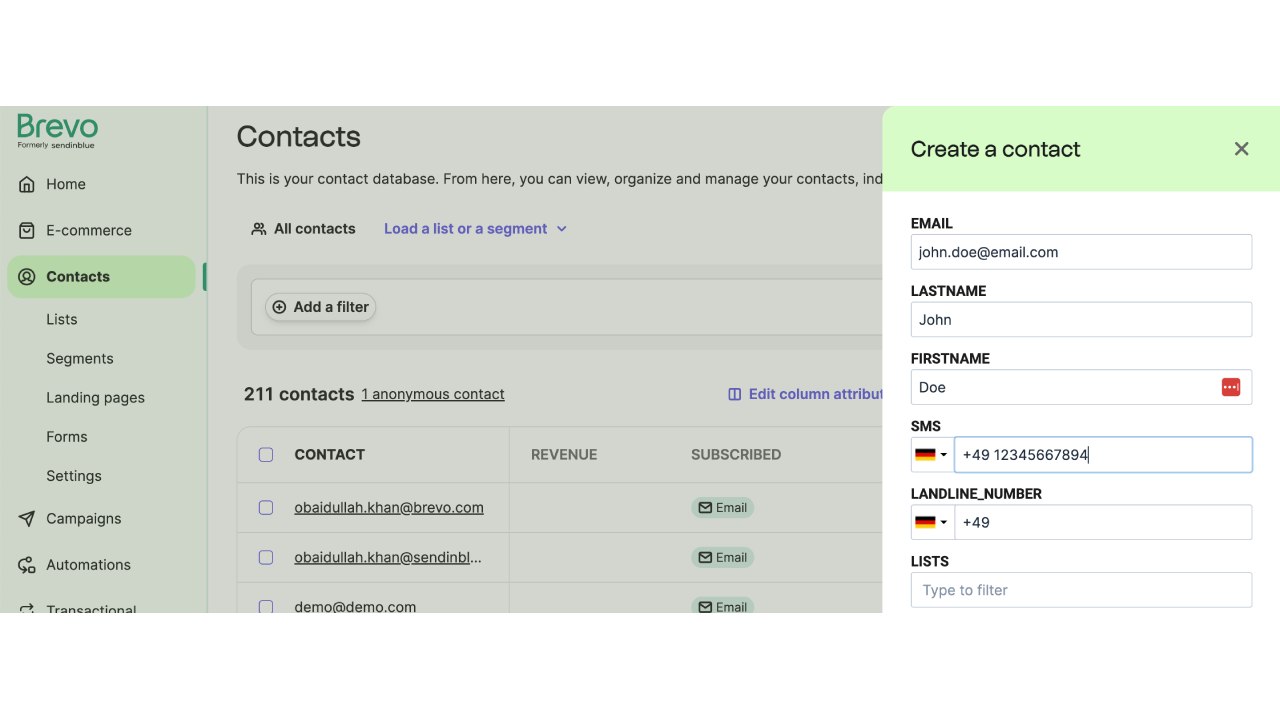This screenshot has width=1280, height=720.
Task: Open 1 anonymous contact link
Action: (433, 394)
